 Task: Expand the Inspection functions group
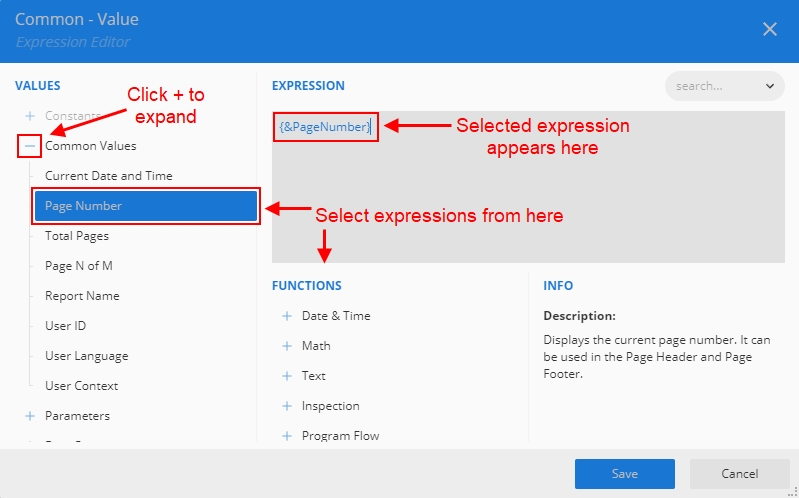point(287,406)
